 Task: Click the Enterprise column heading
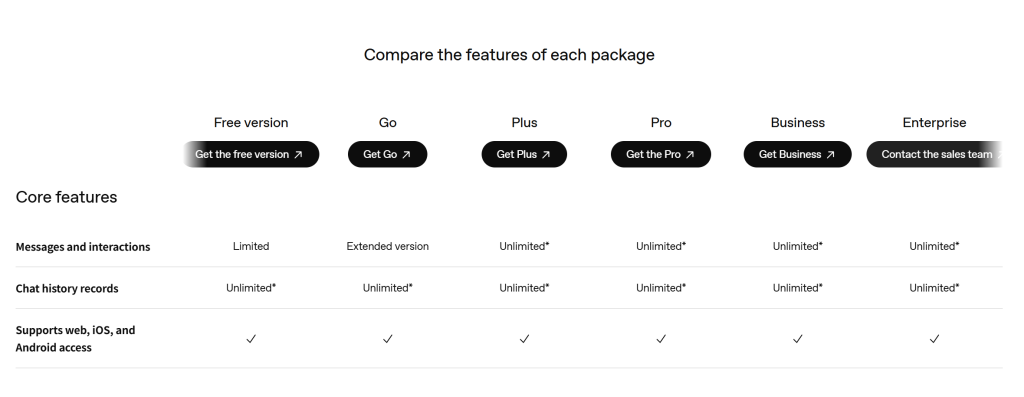click(x=935, y=123)
